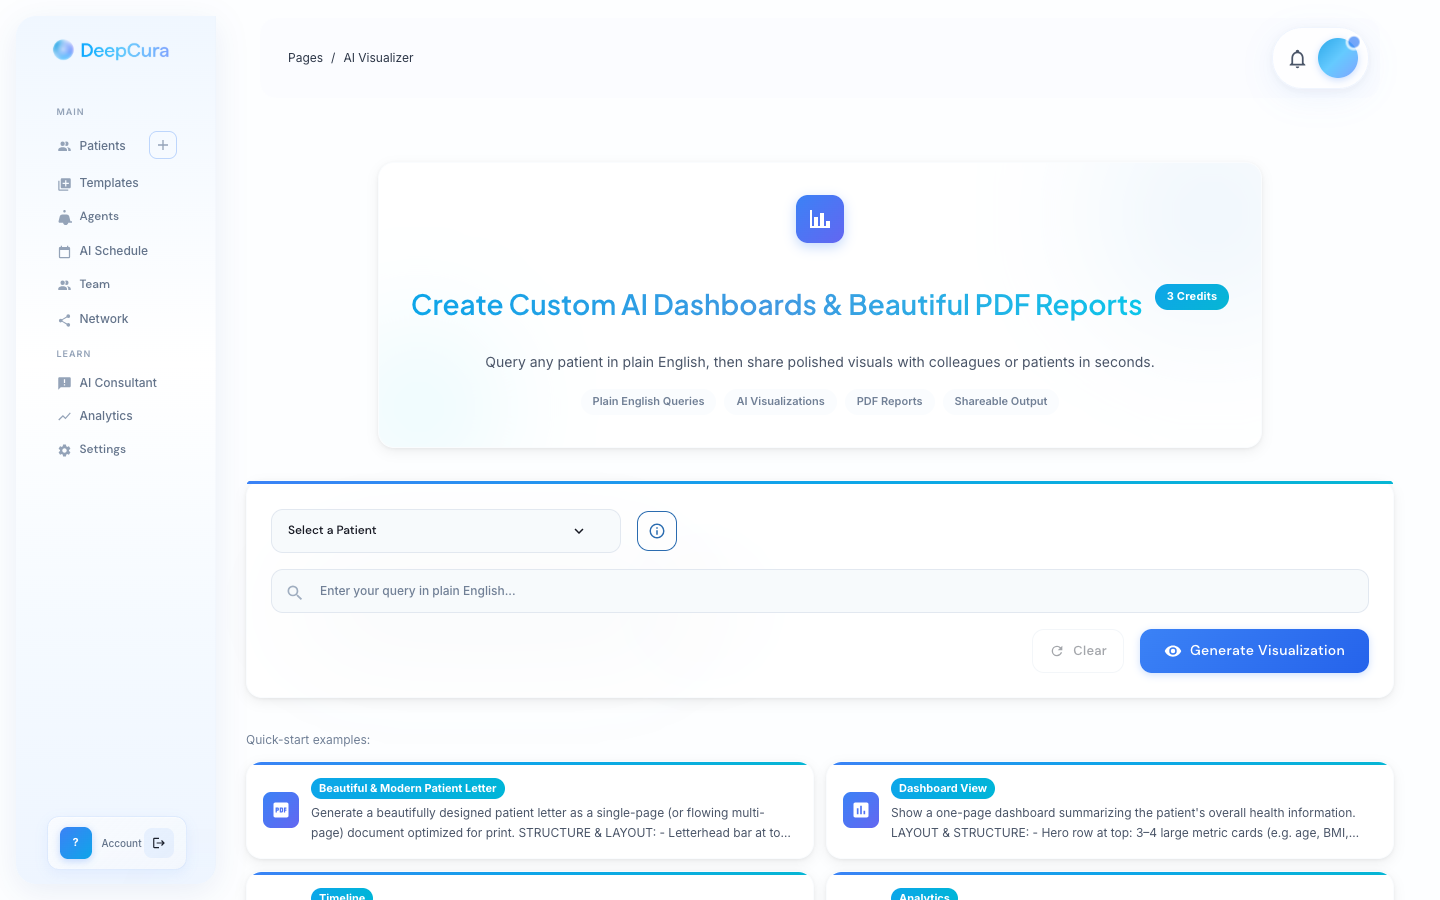
Task: Click AI Visualizer breadcrumb
Action: 378,58
